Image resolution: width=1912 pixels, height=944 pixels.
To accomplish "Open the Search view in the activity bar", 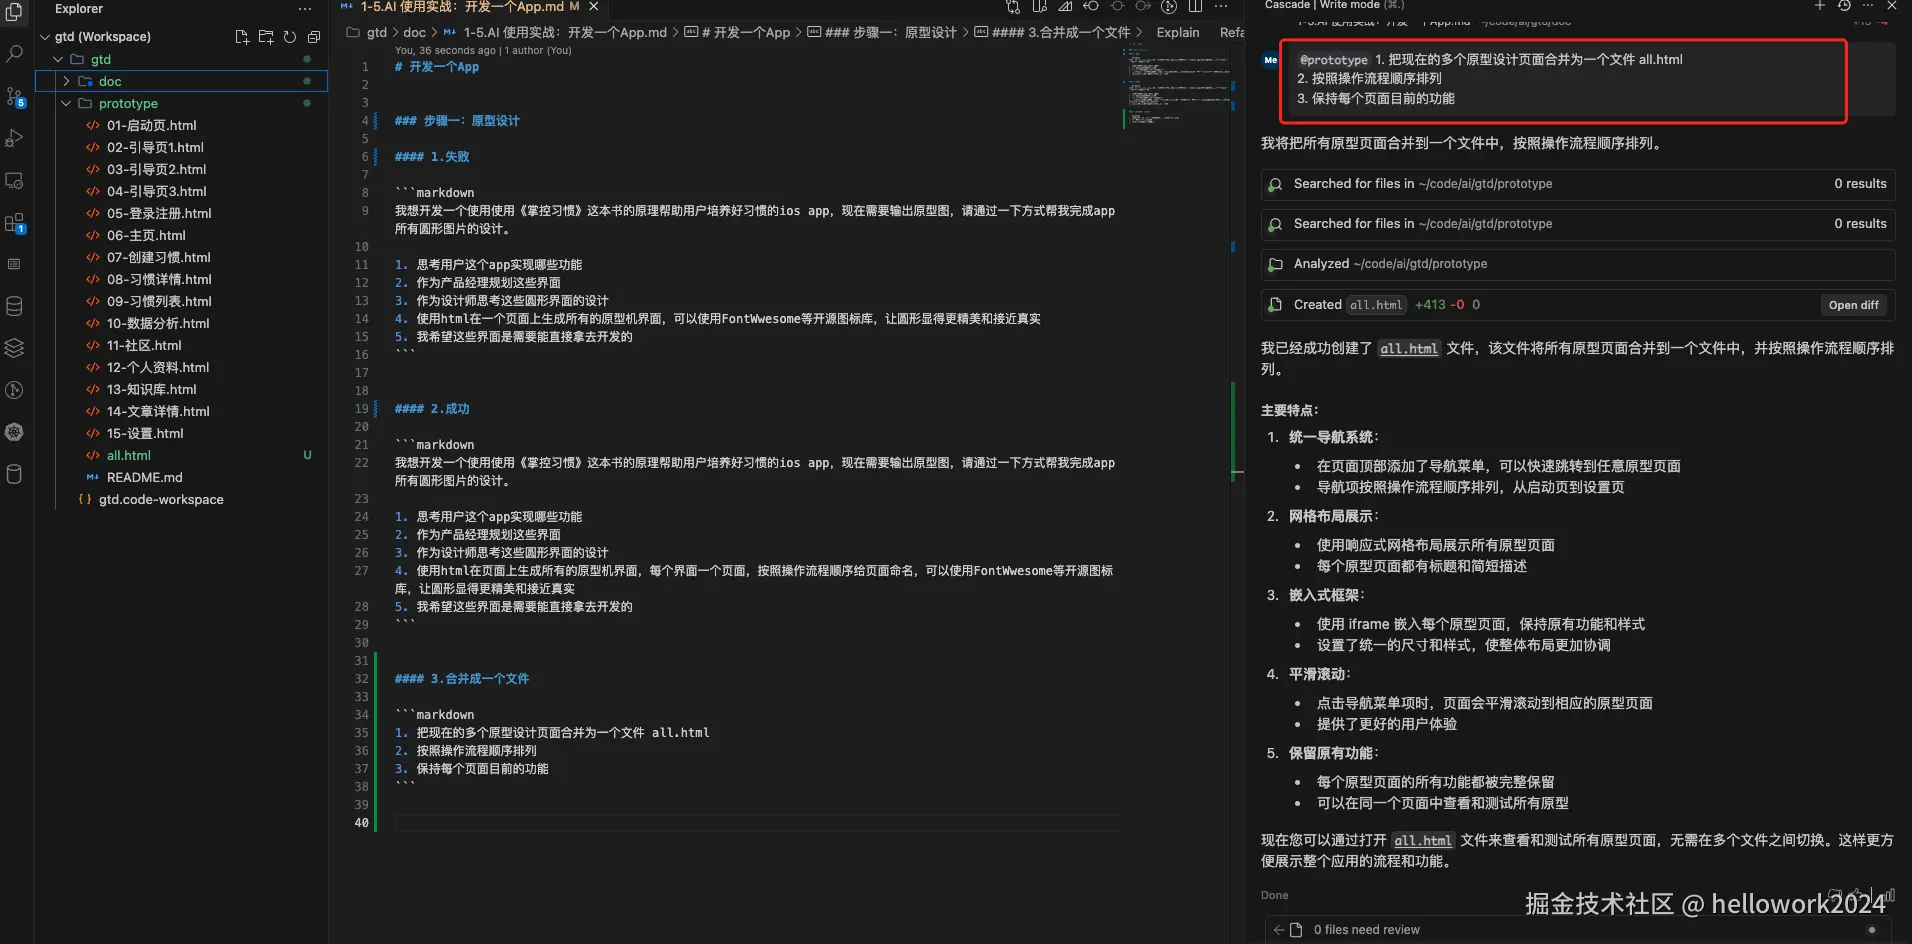I will point(14,54).
